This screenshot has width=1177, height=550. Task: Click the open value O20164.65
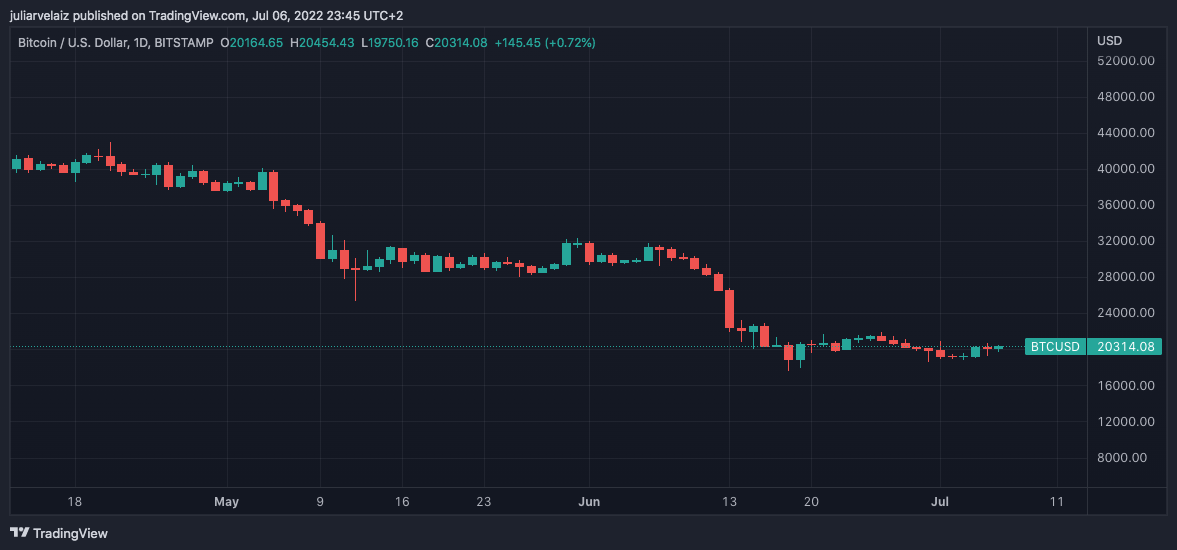252,42
